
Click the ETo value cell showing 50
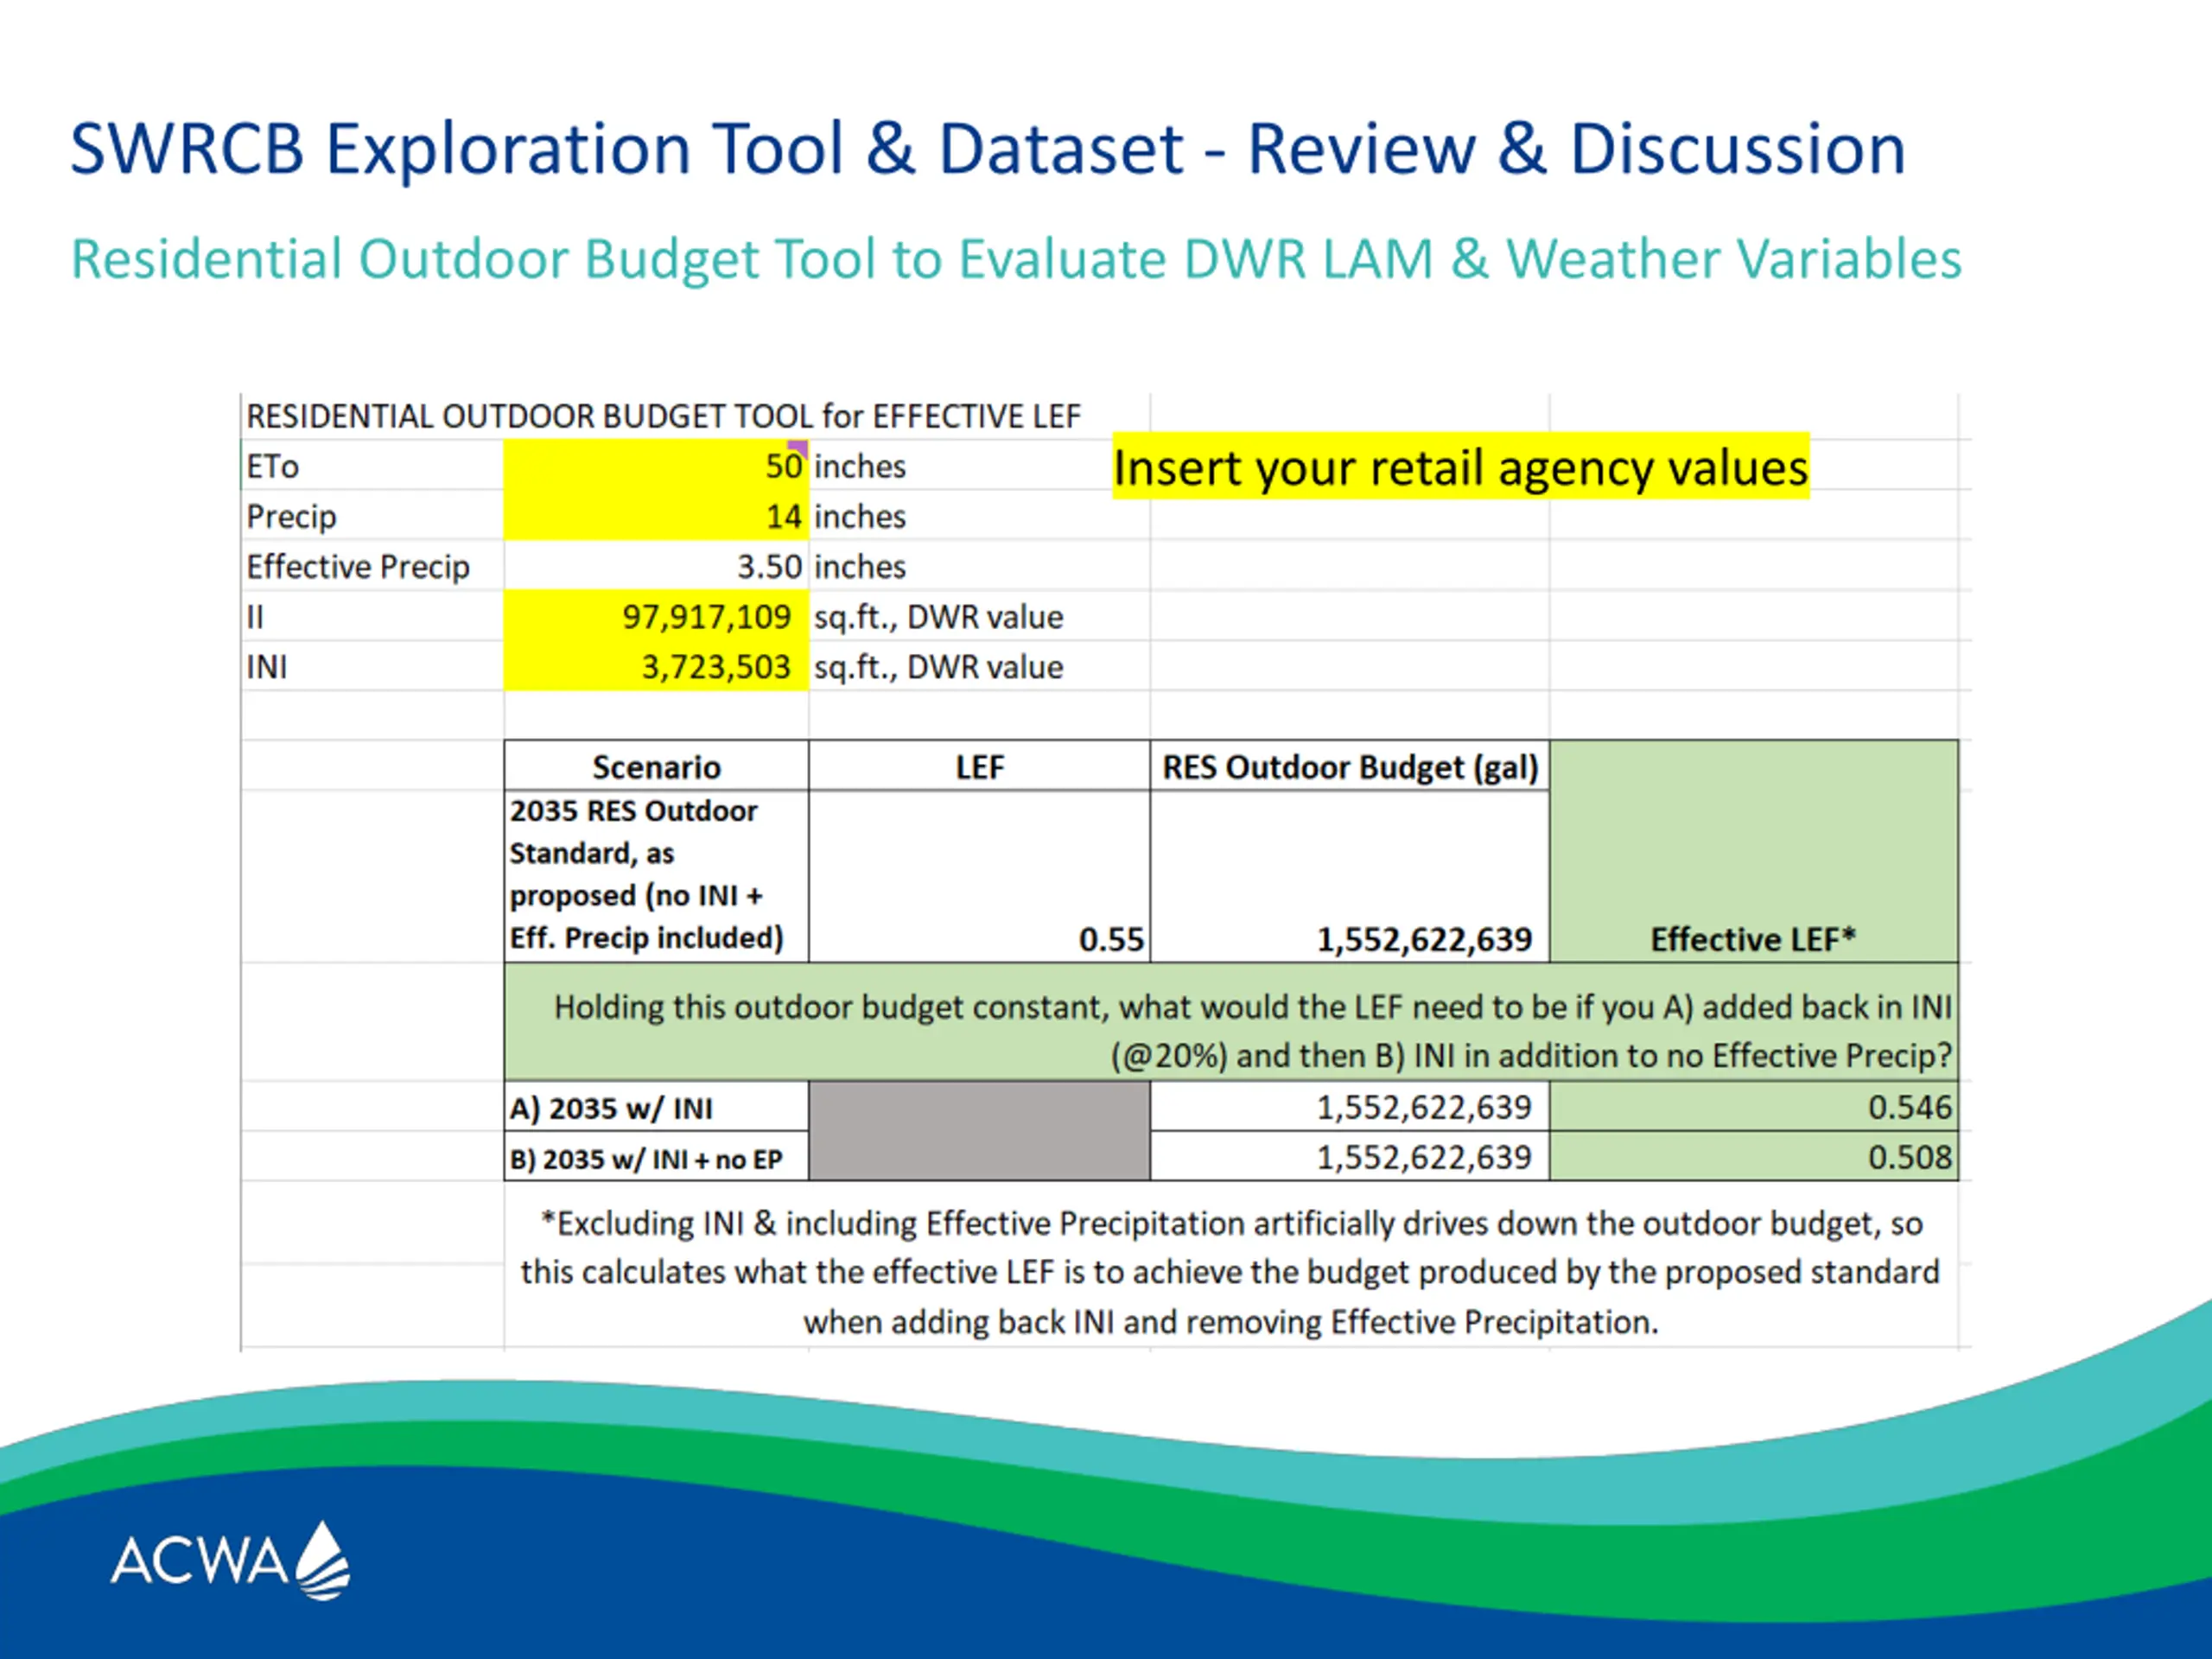pos(656,466)
